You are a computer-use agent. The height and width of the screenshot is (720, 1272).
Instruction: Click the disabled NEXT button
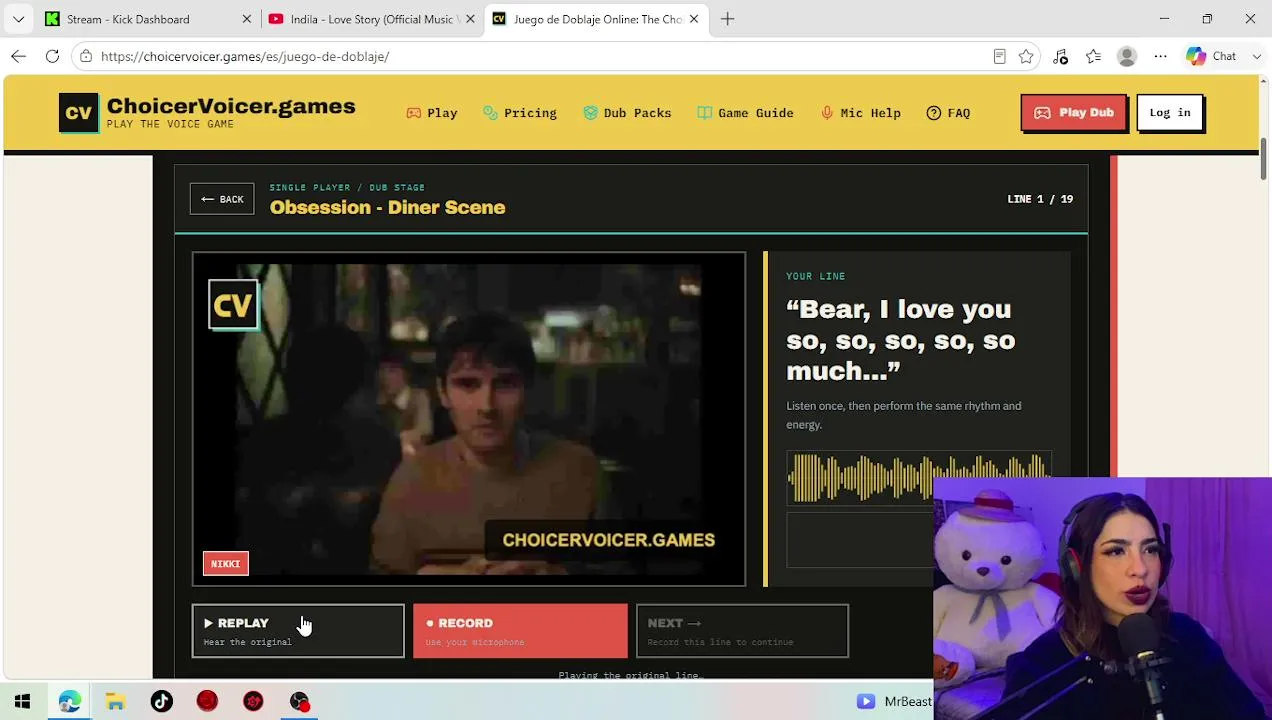742,631
